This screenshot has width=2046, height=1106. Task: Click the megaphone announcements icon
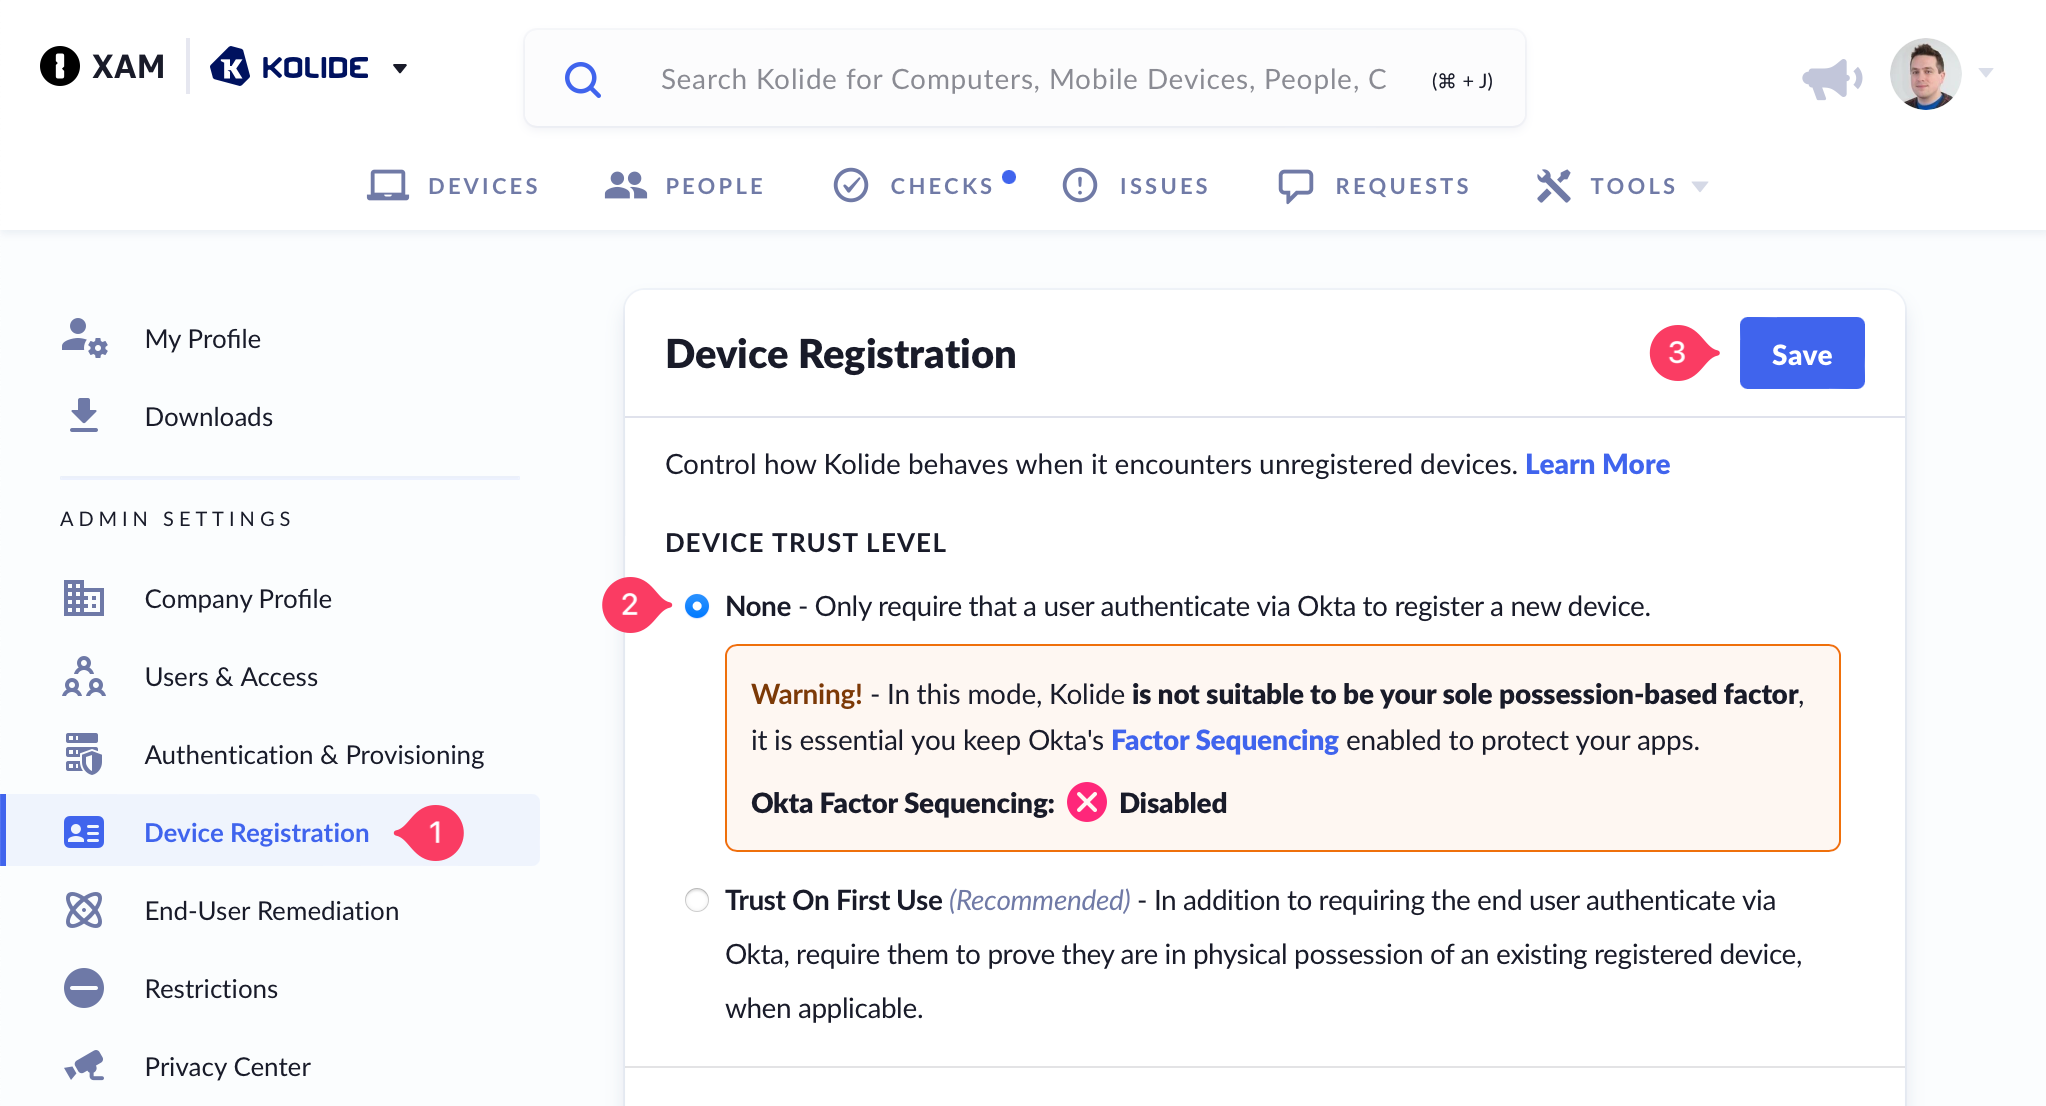point(1830,78)
